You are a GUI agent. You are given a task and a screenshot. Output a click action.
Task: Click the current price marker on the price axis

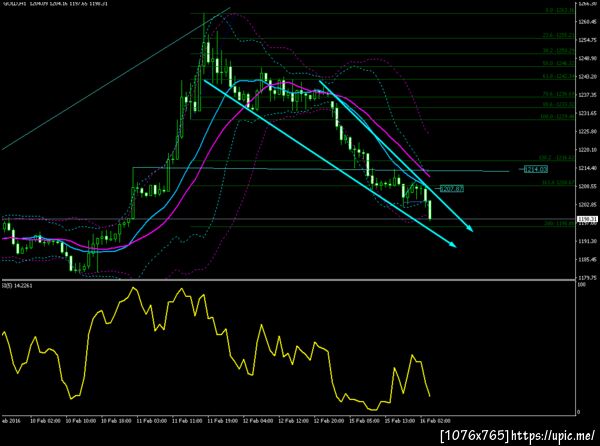click(587, 219)
